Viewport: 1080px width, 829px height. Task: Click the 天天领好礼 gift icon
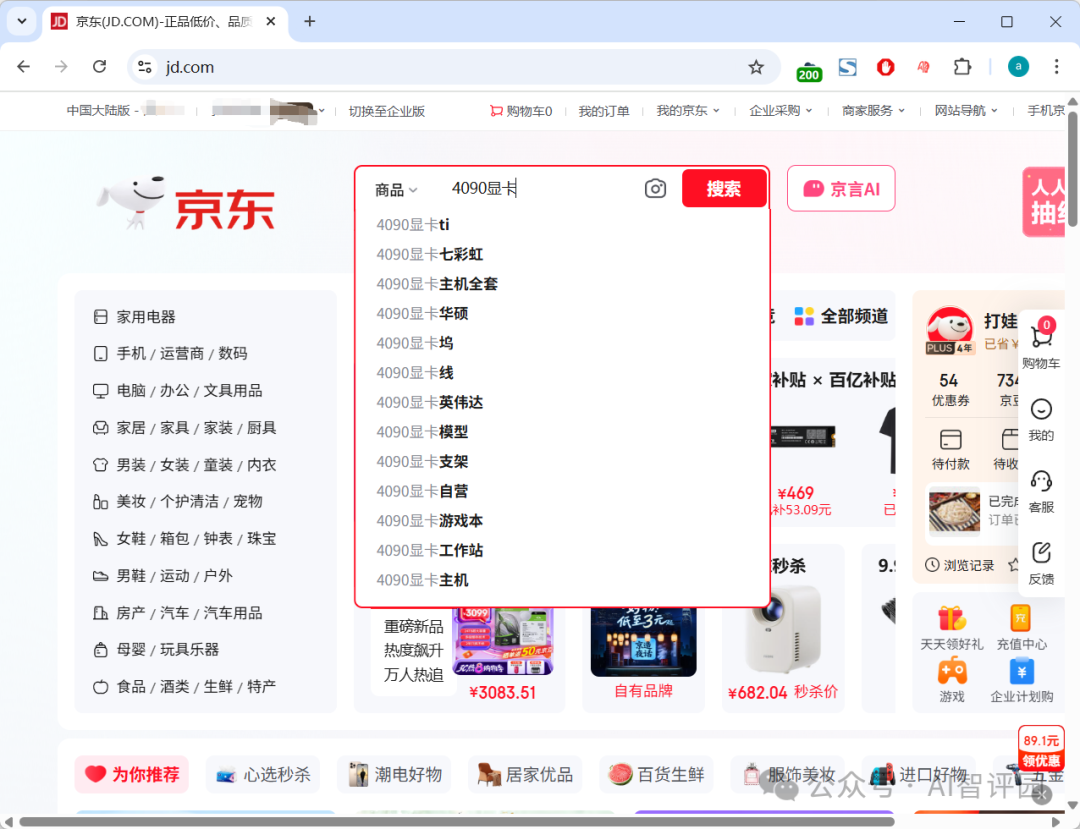point(951,619)
